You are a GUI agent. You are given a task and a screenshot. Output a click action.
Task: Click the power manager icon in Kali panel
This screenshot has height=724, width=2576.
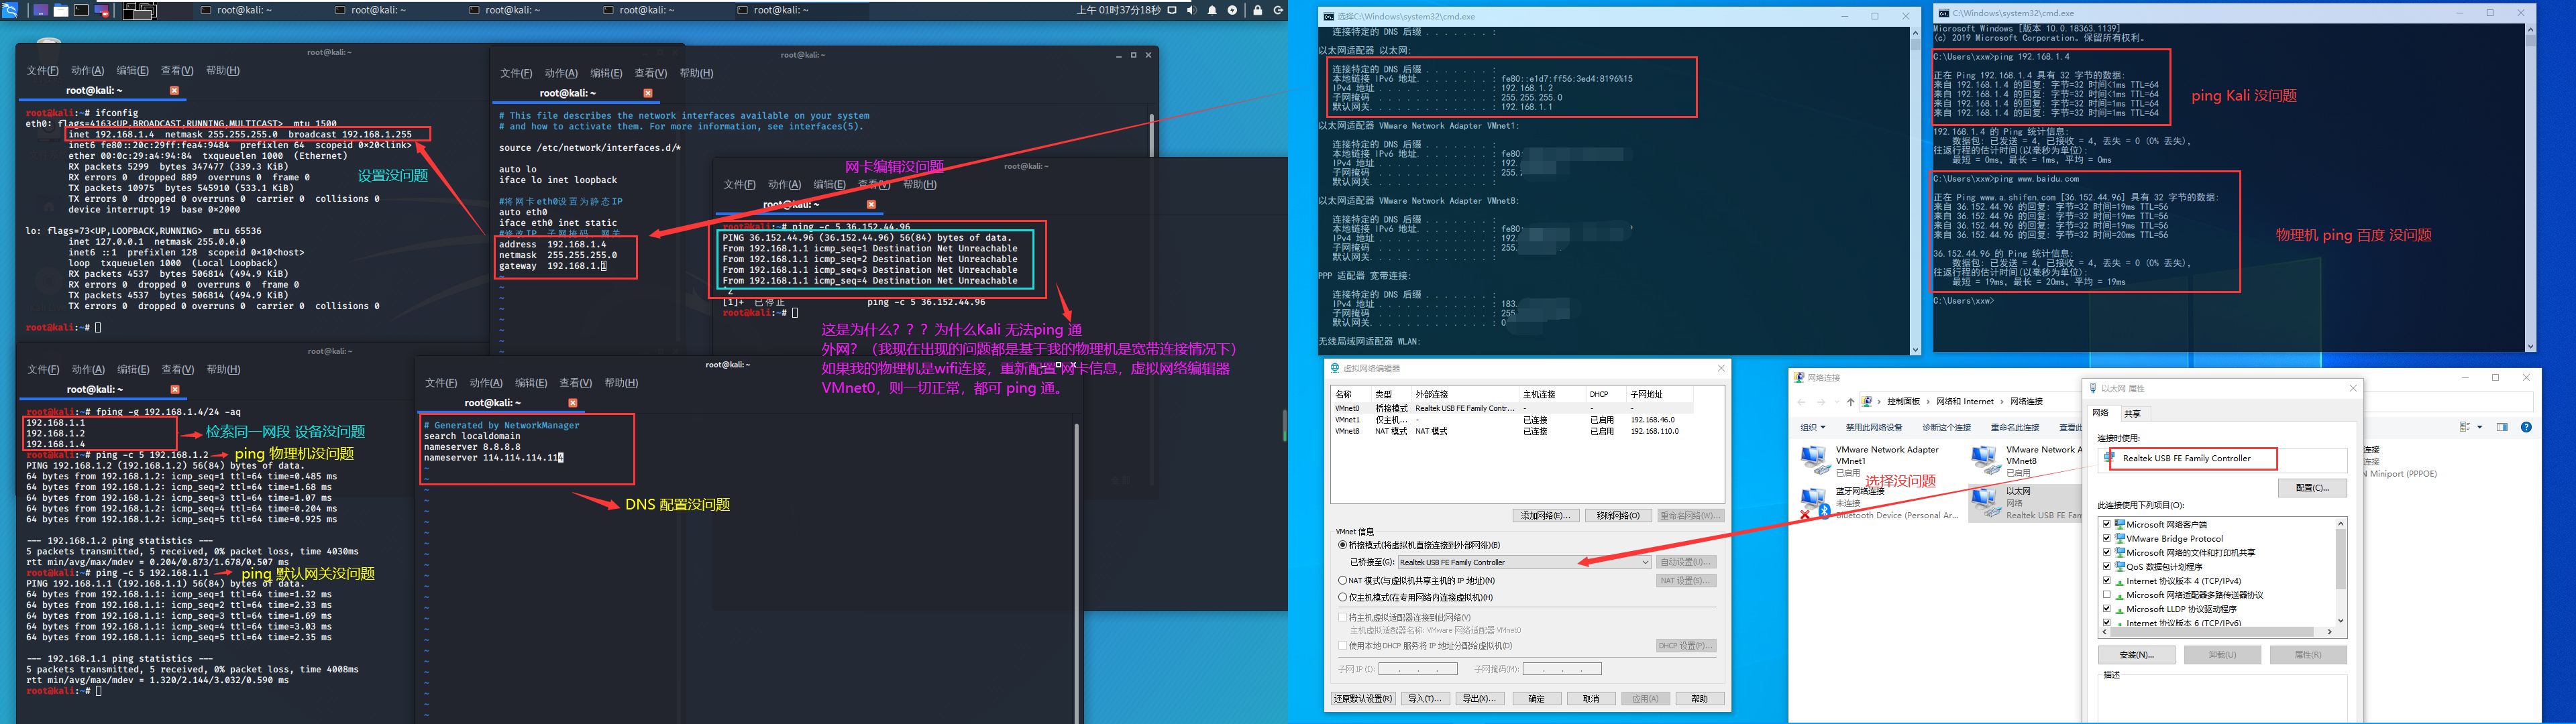(x=1232, y=10)
